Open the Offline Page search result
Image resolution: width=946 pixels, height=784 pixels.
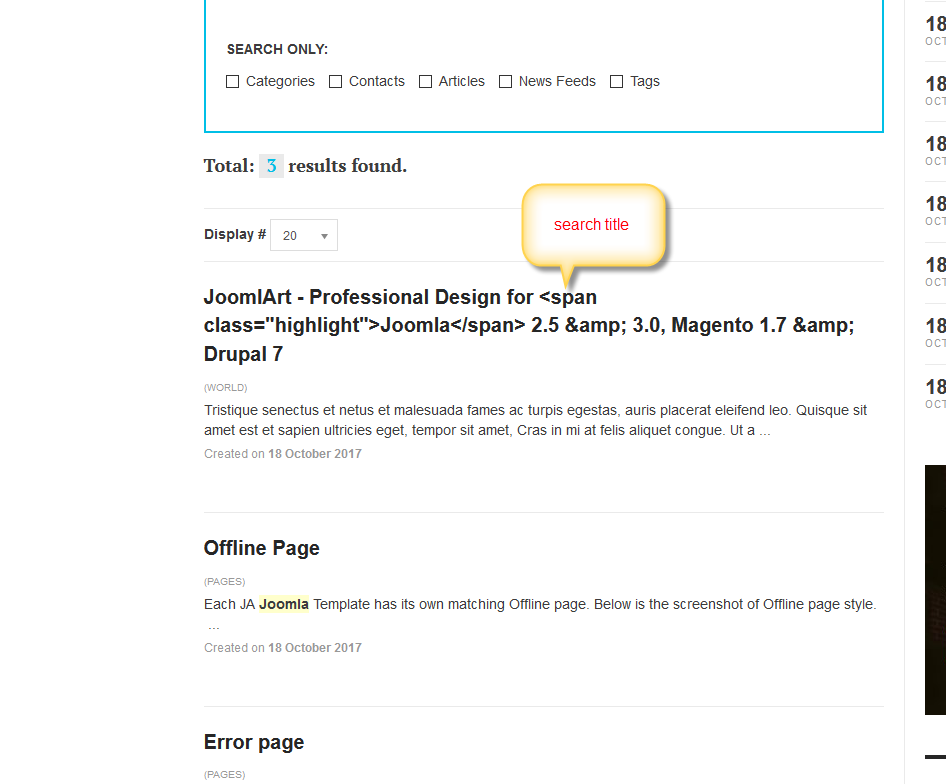[262, 548]
